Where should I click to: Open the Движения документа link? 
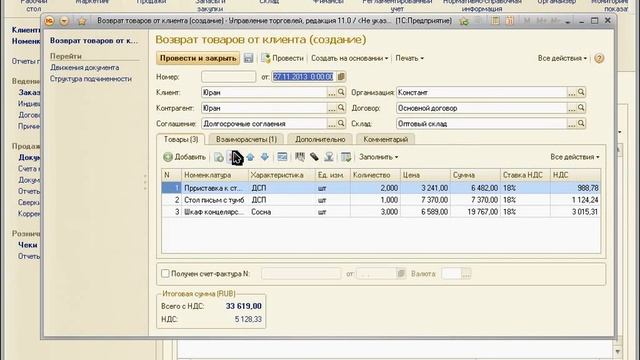click(84, 67)
